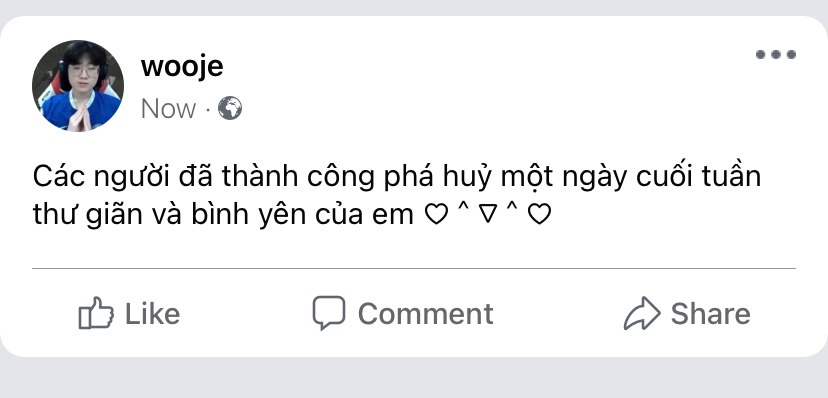
Task: Click the last heart emoji in the post
Action: [540, 215]
